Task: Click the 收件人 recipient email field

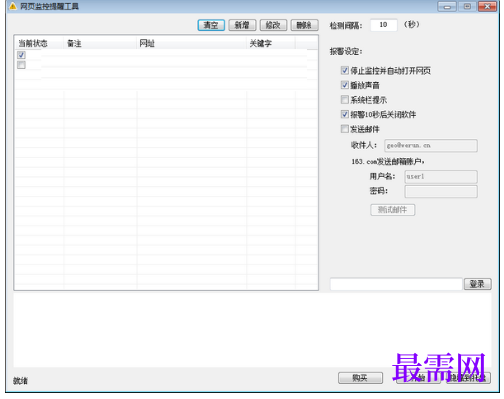Action: pyautogui.click(x=431, y=146)
